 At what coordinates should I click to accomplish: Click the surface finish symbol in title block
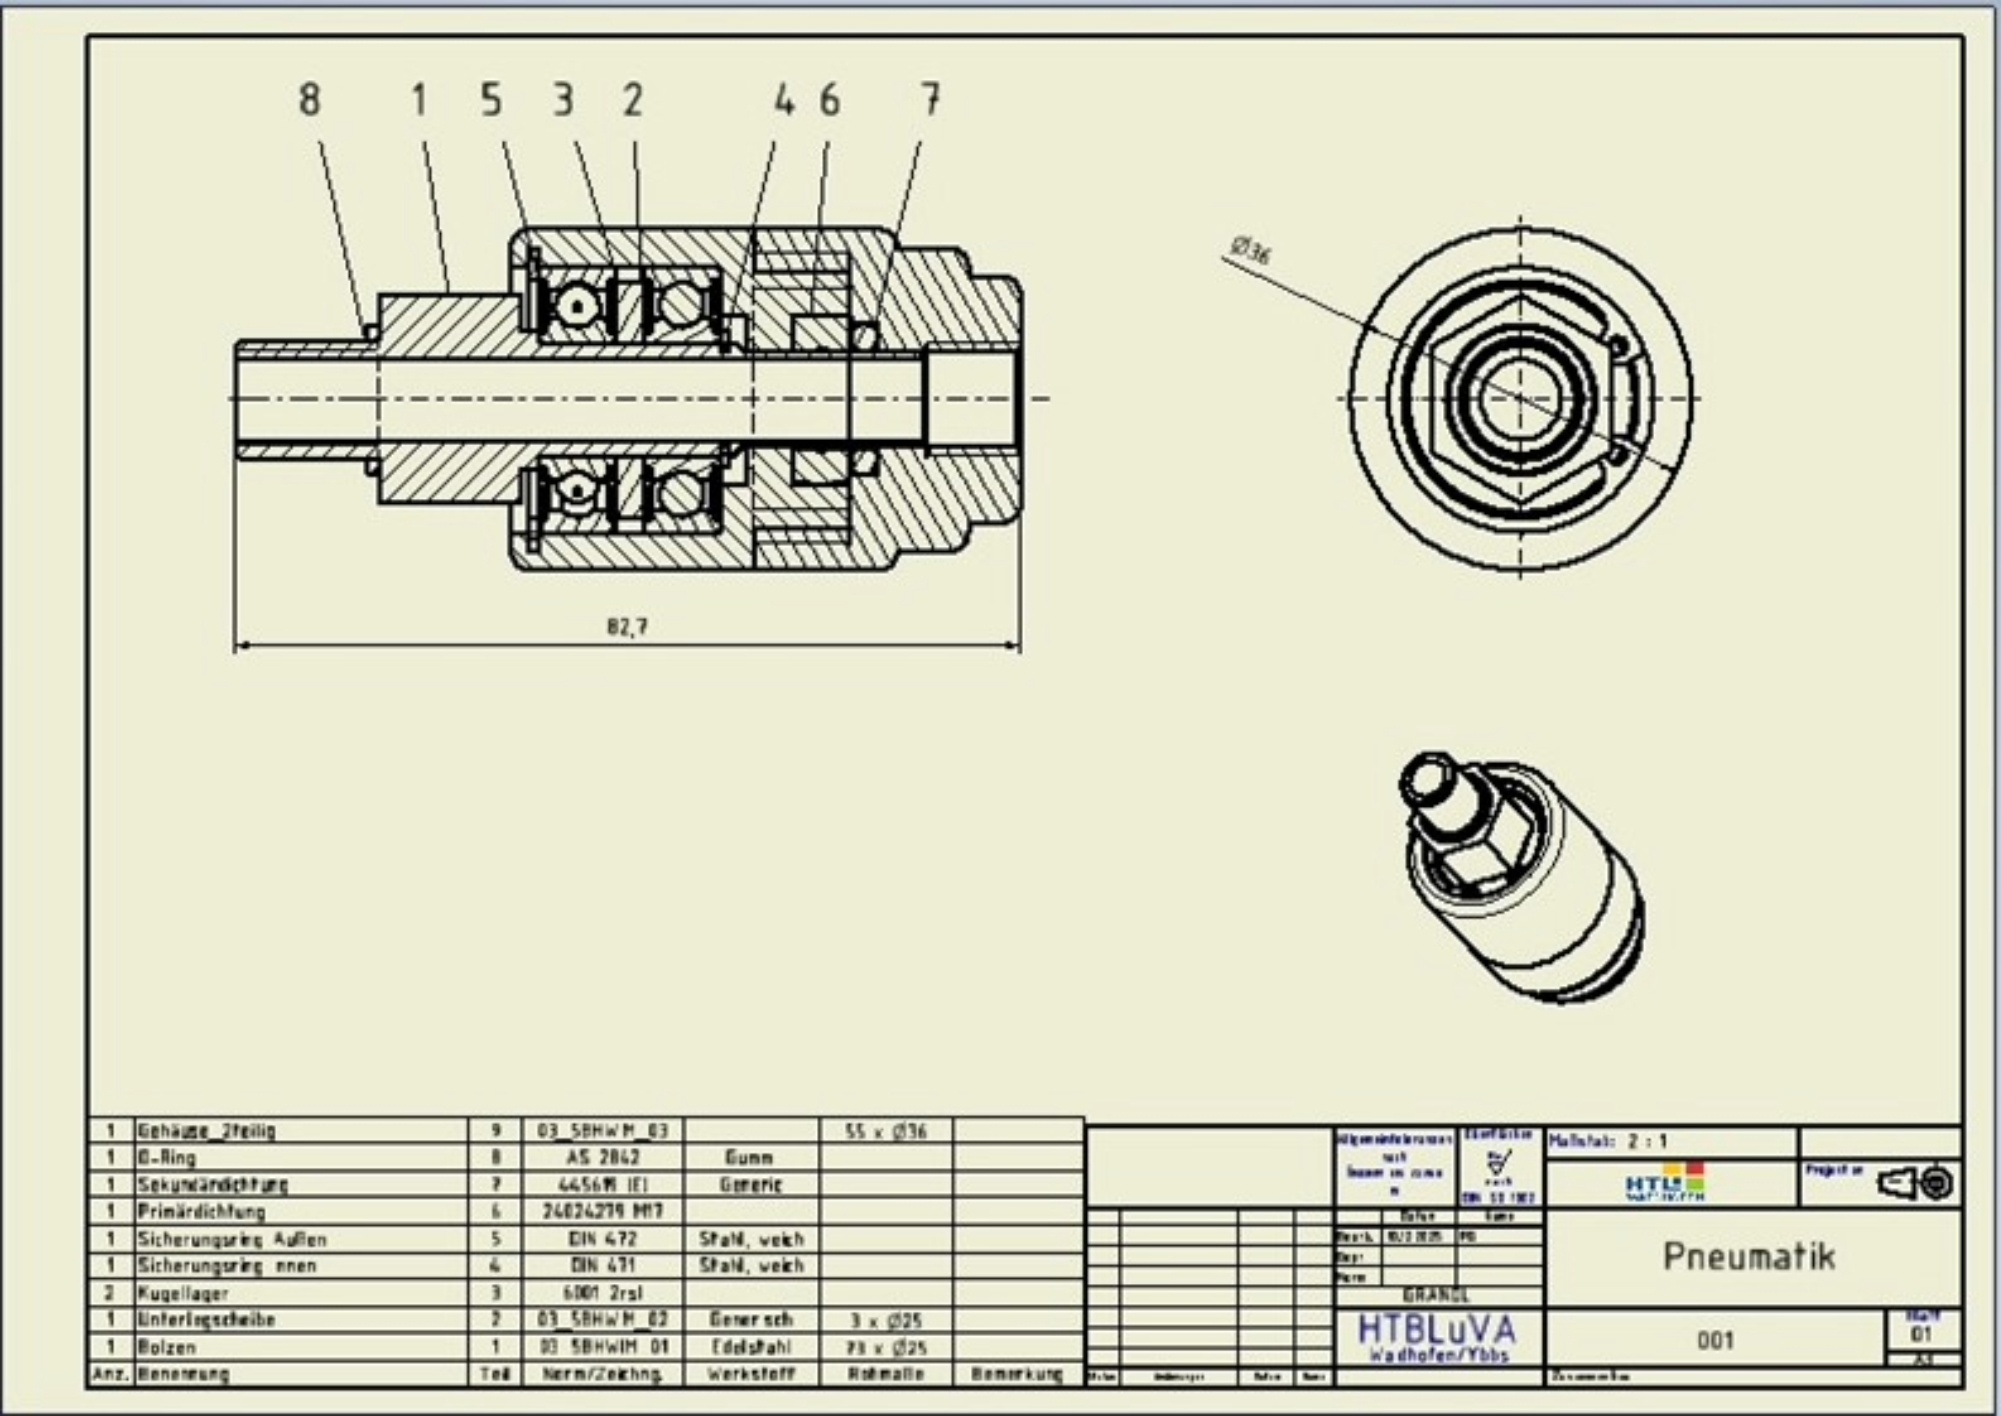(1499, 1163)
